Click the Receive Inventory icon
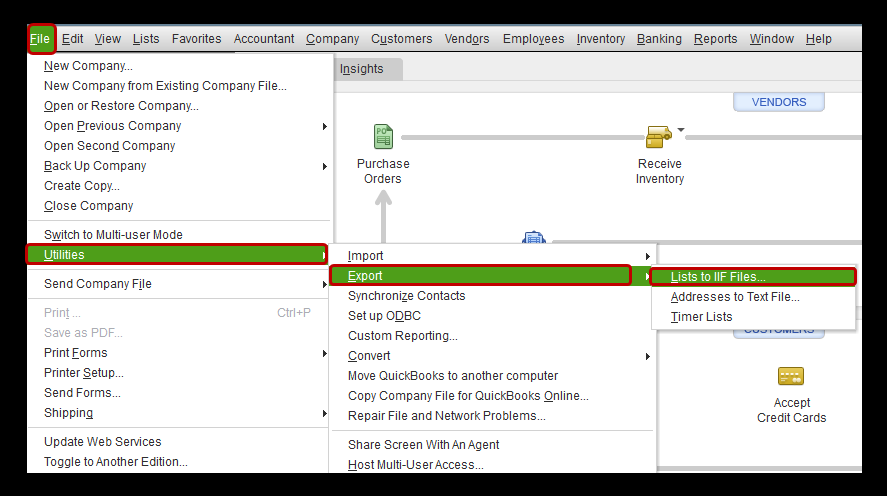This screenshot has height=496, width=887. (x=658, y=136)
